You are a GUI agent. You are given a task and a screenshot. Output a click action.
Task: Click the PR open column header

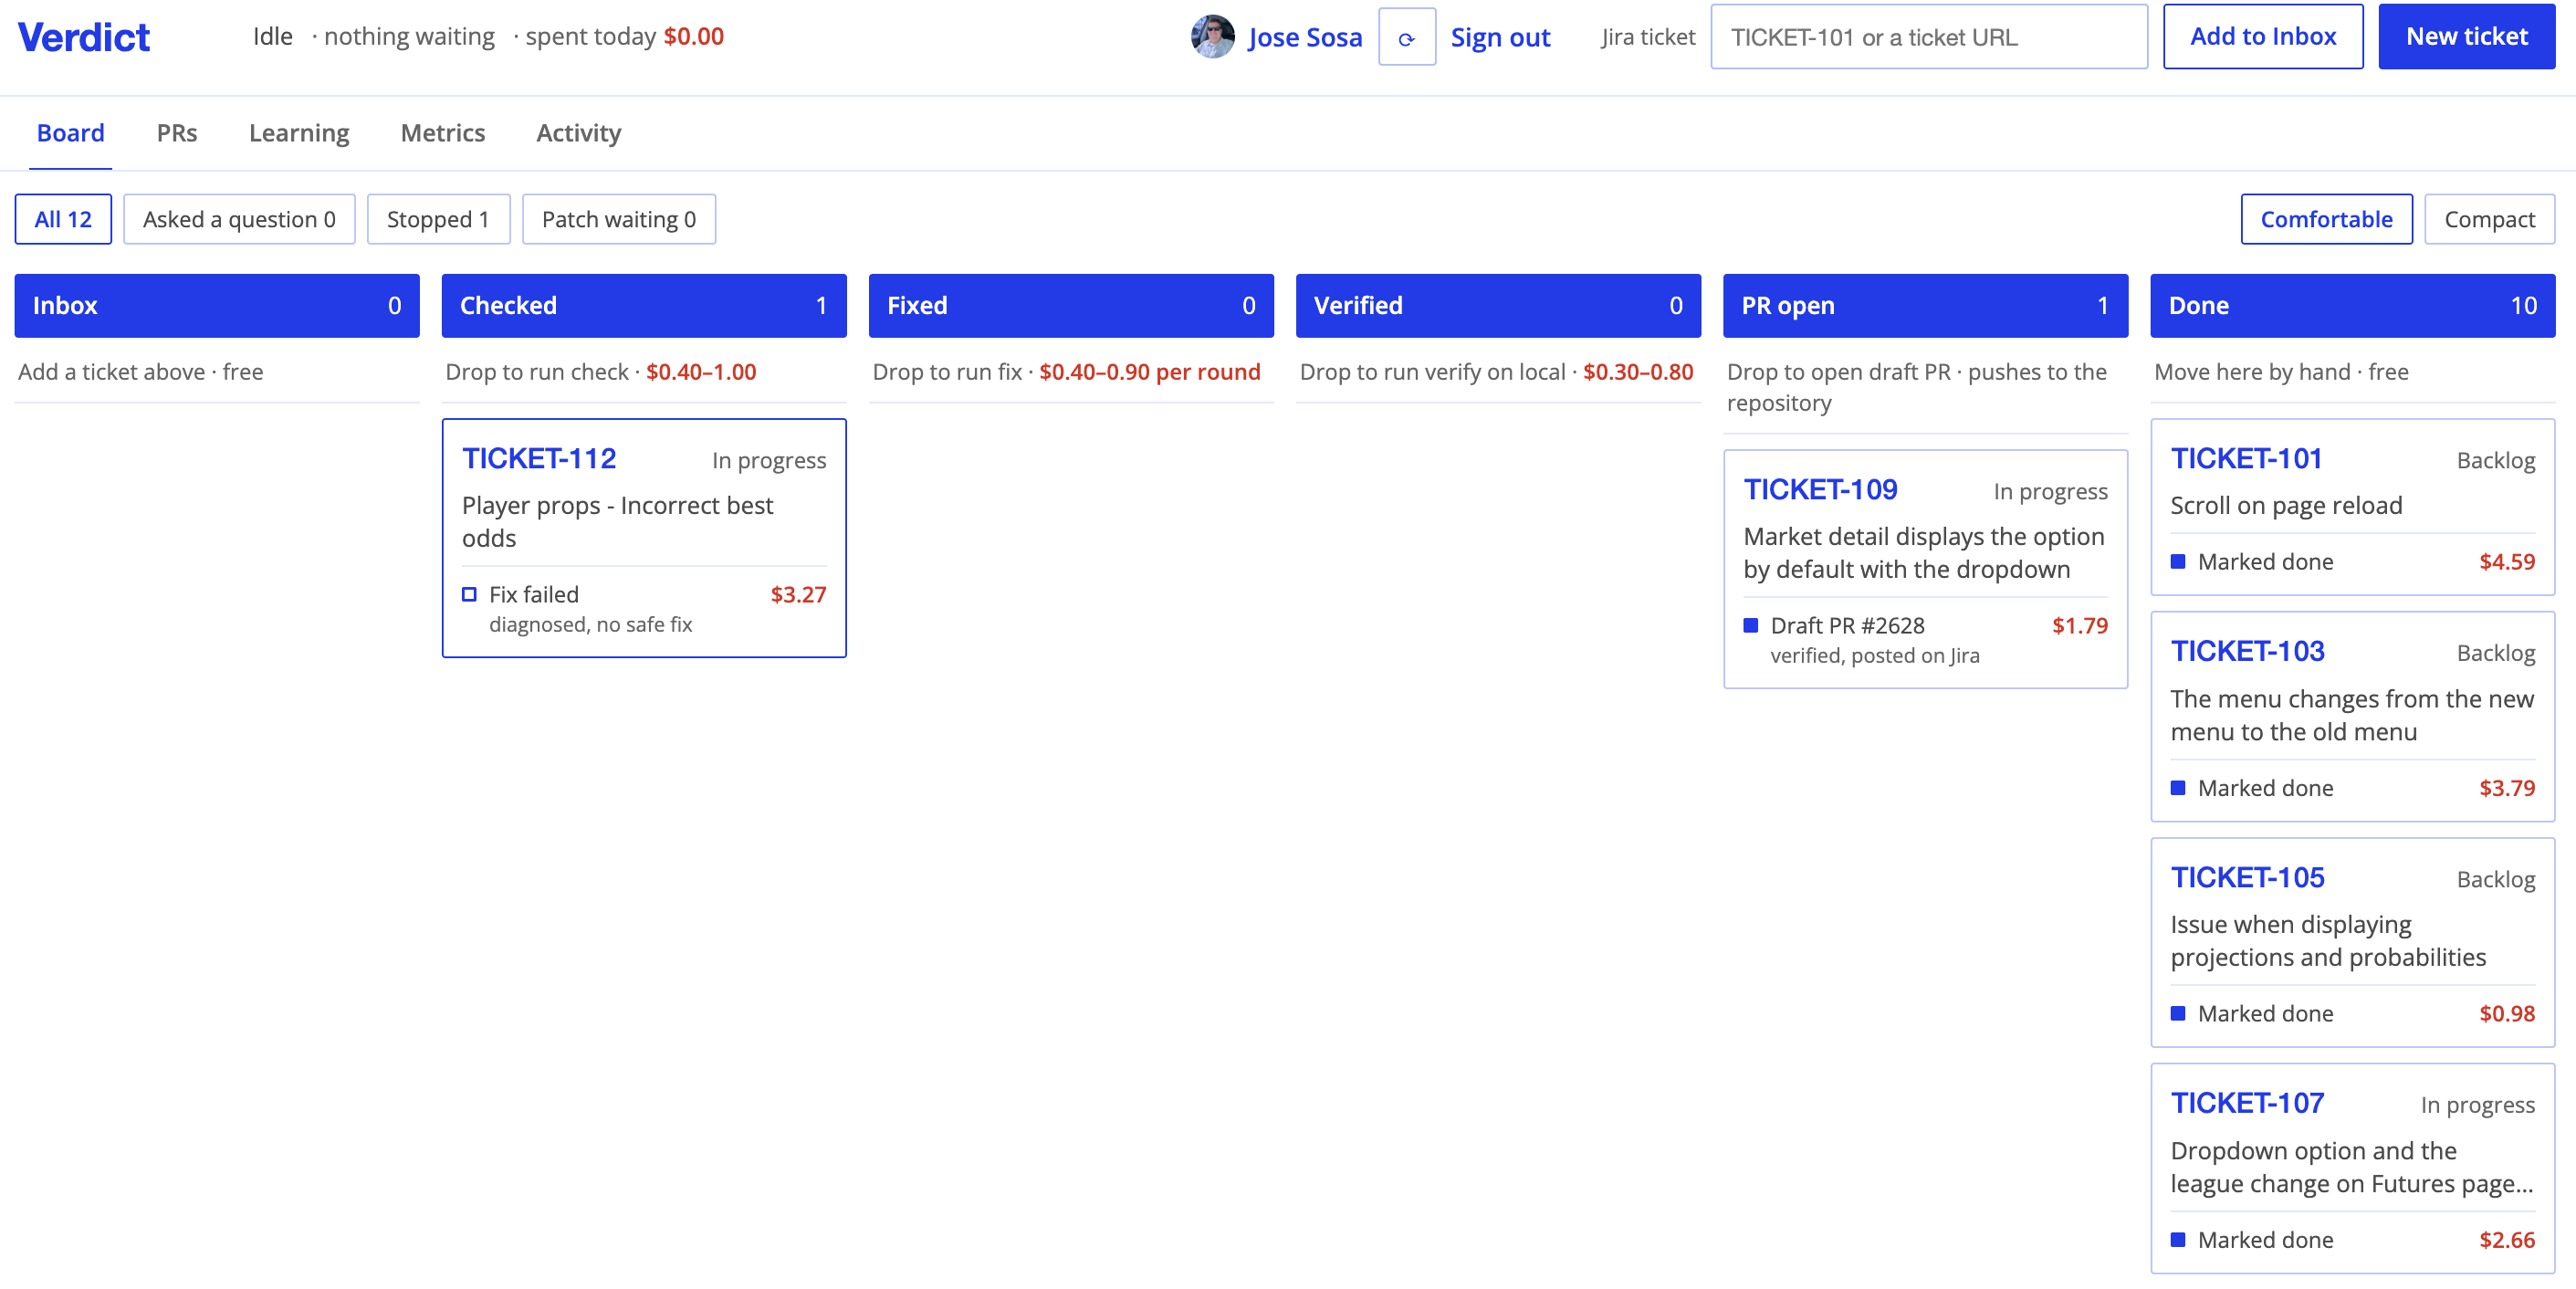click(x=1925, y=306)
